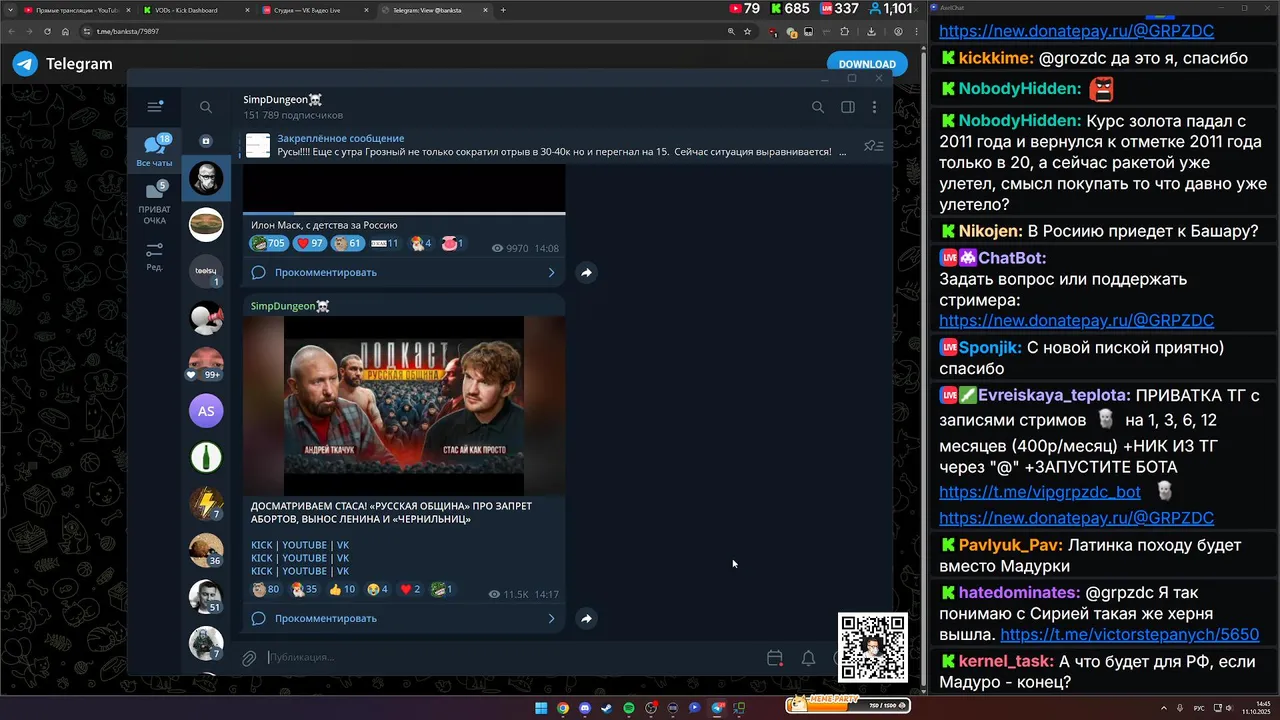Go to the browser home page
This screenshot has width=1280, height=720.
67,31
